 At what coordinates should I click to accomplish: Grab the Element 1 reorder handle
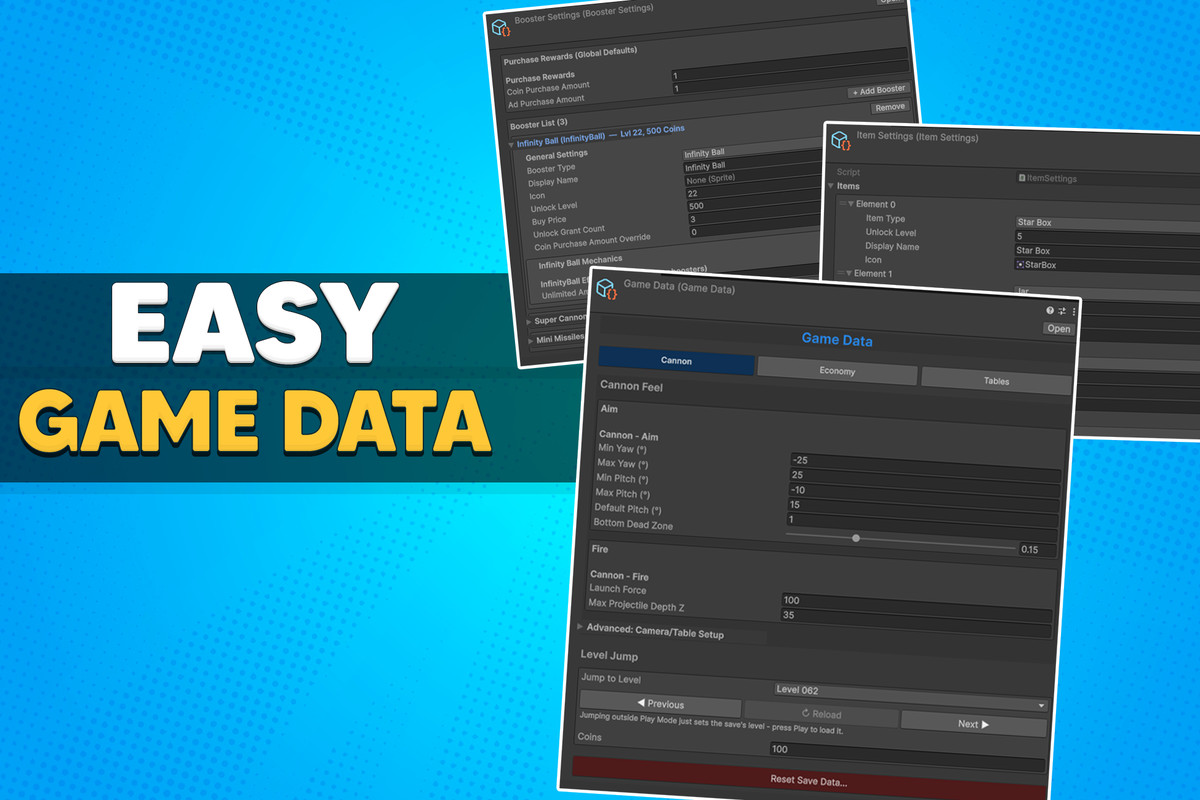click(839, 273)
